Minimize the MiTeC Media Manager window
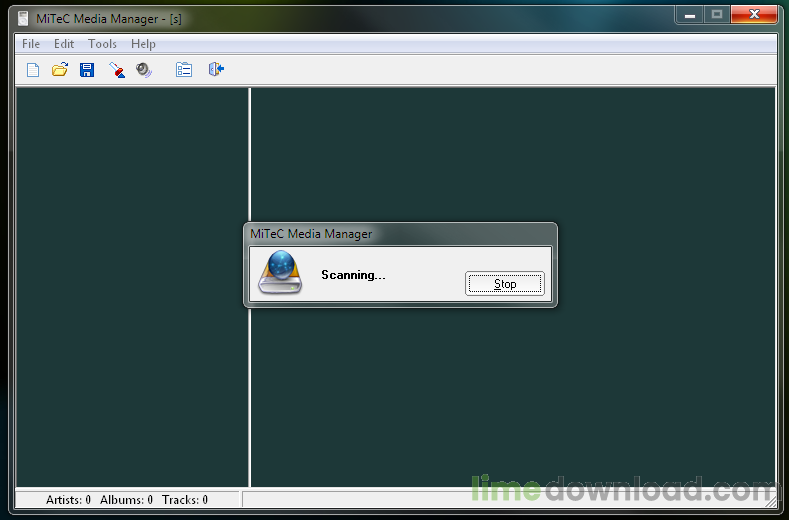The width and height of the screenshot is (789, 520). coord(690,15)
